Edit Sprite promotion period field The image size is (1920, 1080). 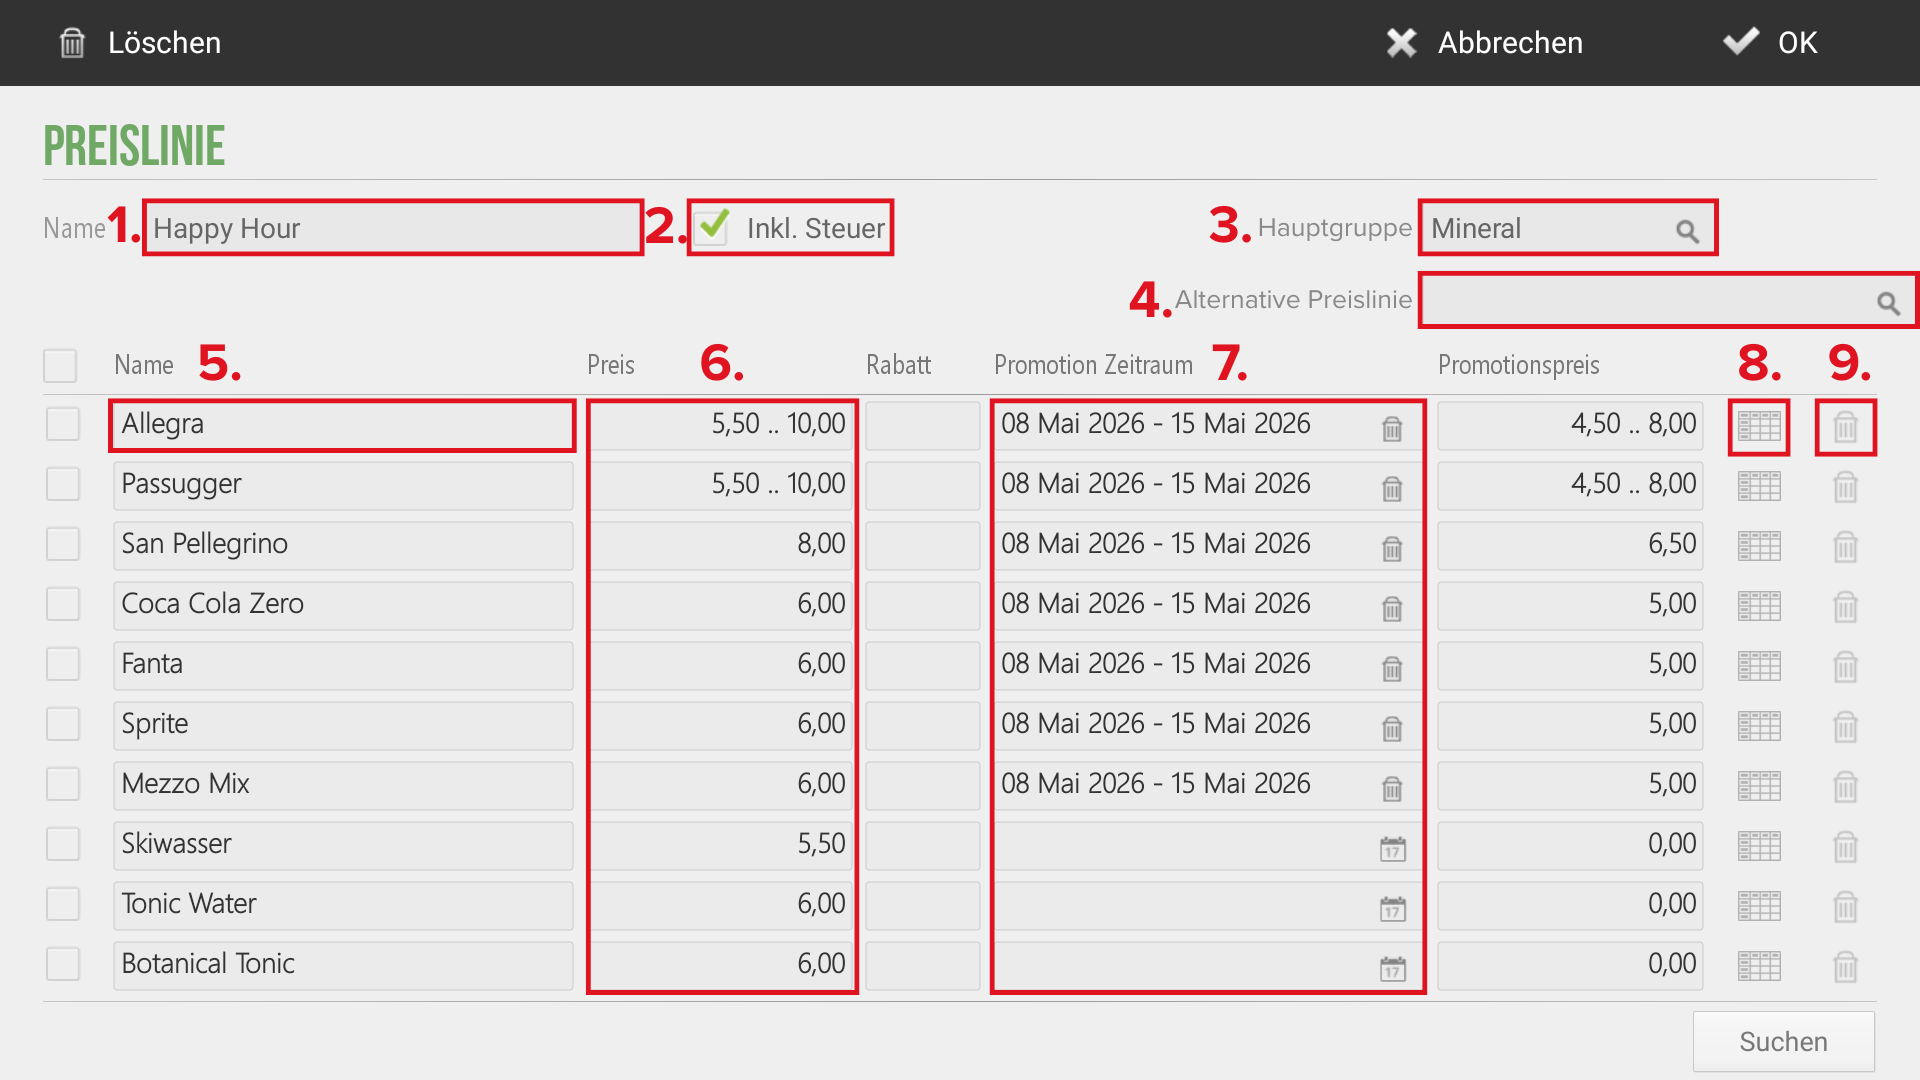[1208, 725]
